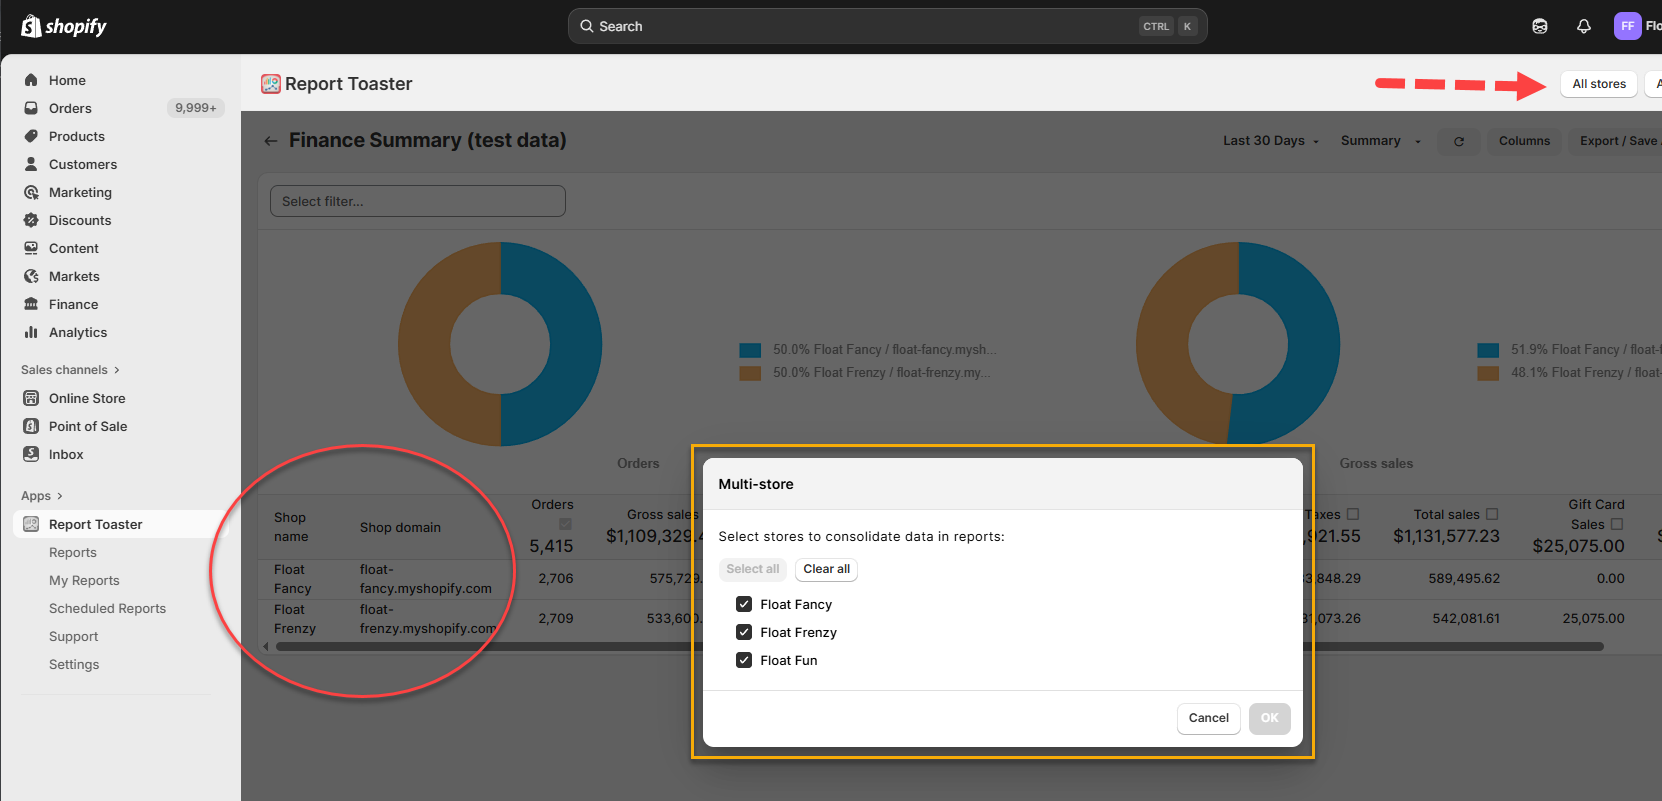Open Scheduled Reports in sidebar
Viewport: 1662px width, 801px height.
tap(107, 608)
